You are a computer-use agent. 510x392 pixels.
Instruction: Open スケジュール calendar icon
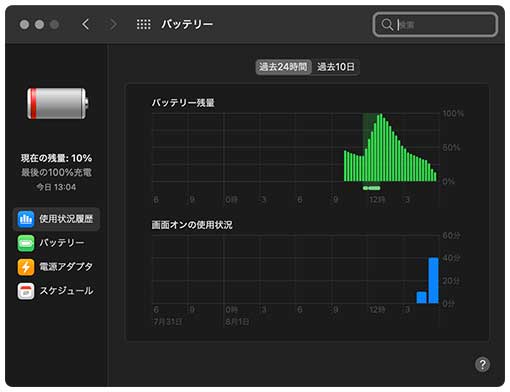coord(26,291)
